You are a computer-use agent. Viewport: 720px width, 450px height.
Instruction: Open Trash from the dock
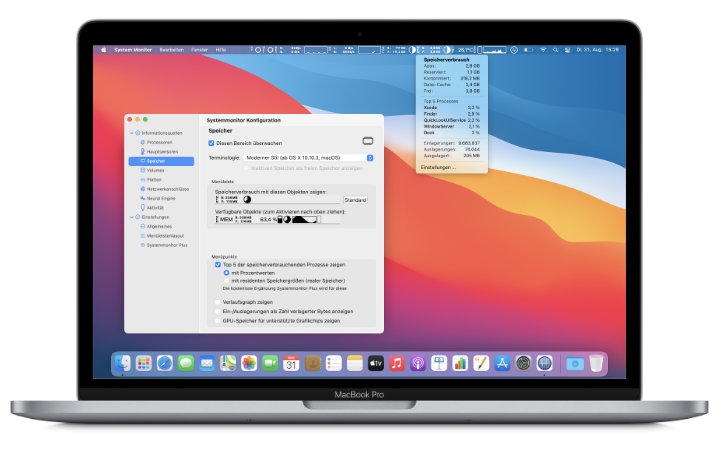(x=596, y=364)
